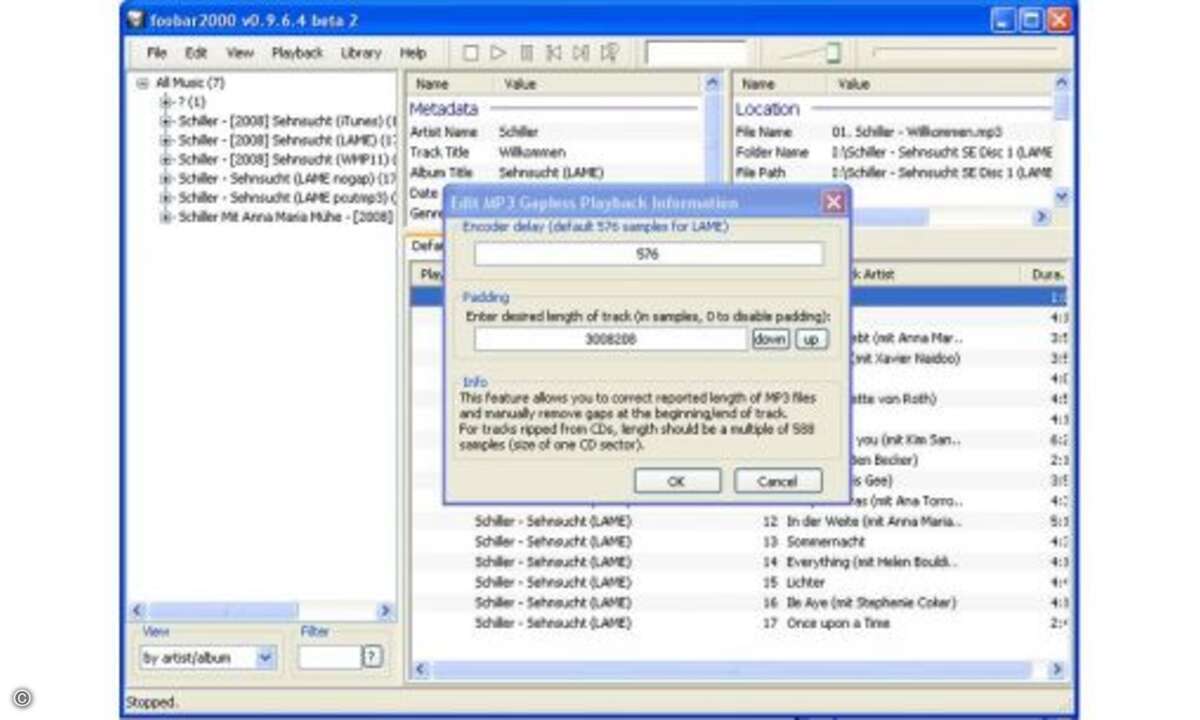The image size is (1200, 720).
Task: Click OK in gapless playback dialog
Action: click(x=677, y=481)
